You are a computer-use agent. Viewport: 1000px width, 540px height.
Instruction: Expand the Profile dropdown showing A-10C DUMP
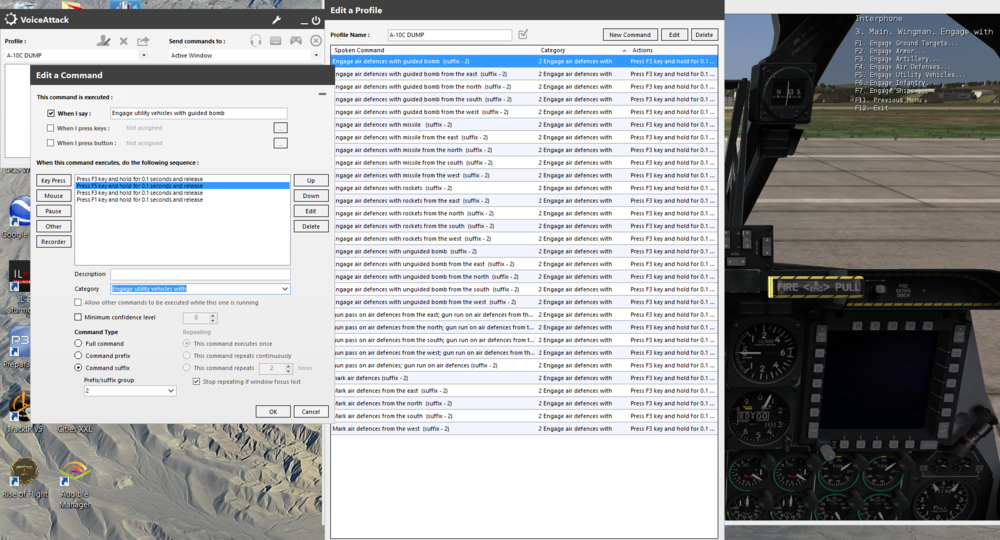coord(144,56)
